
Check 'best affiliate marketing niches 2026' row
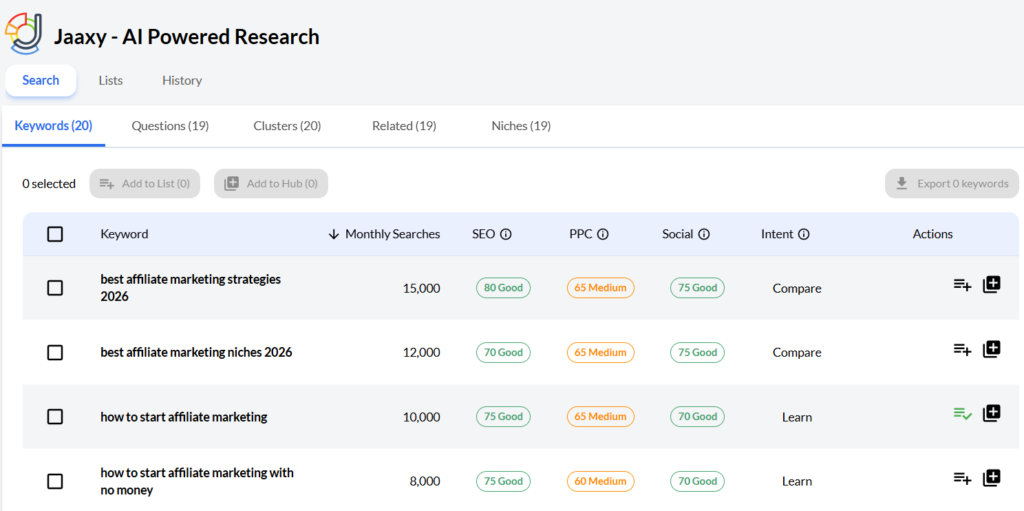(55, 352)
